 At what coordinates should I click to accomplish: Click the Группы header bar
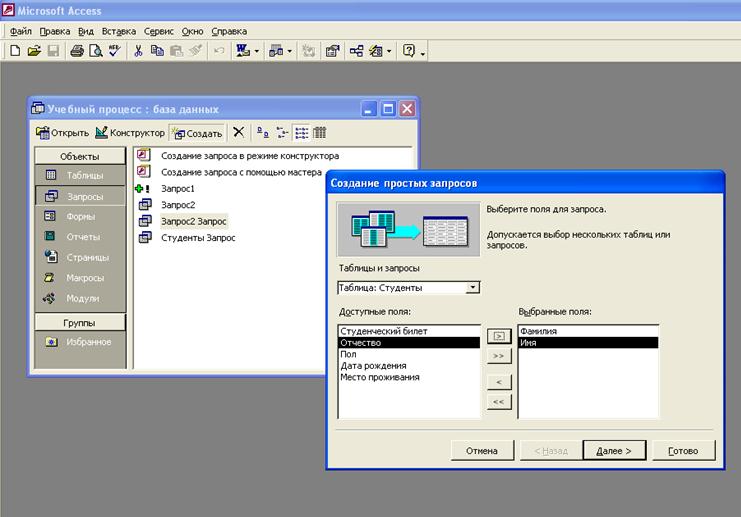pyautogui.click(x=80, y=323)
